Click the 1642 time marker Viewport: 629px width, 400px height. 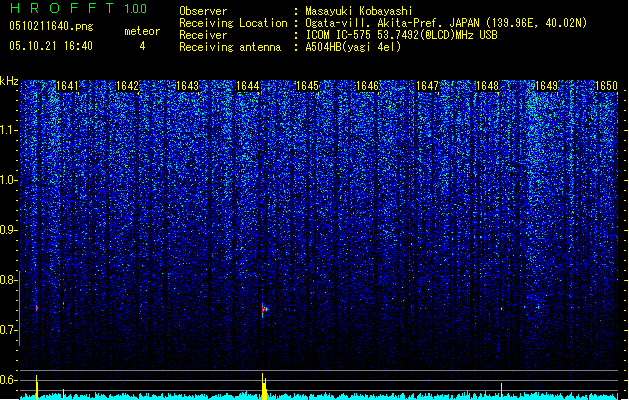tap(127, 86)
